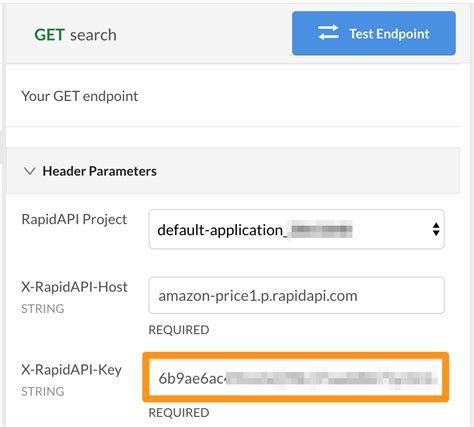Image resolution: width=474 pixels, height=427 pixels.
Task: Click the 'Your GET endpoint' description text
Action: coord(80,96)
